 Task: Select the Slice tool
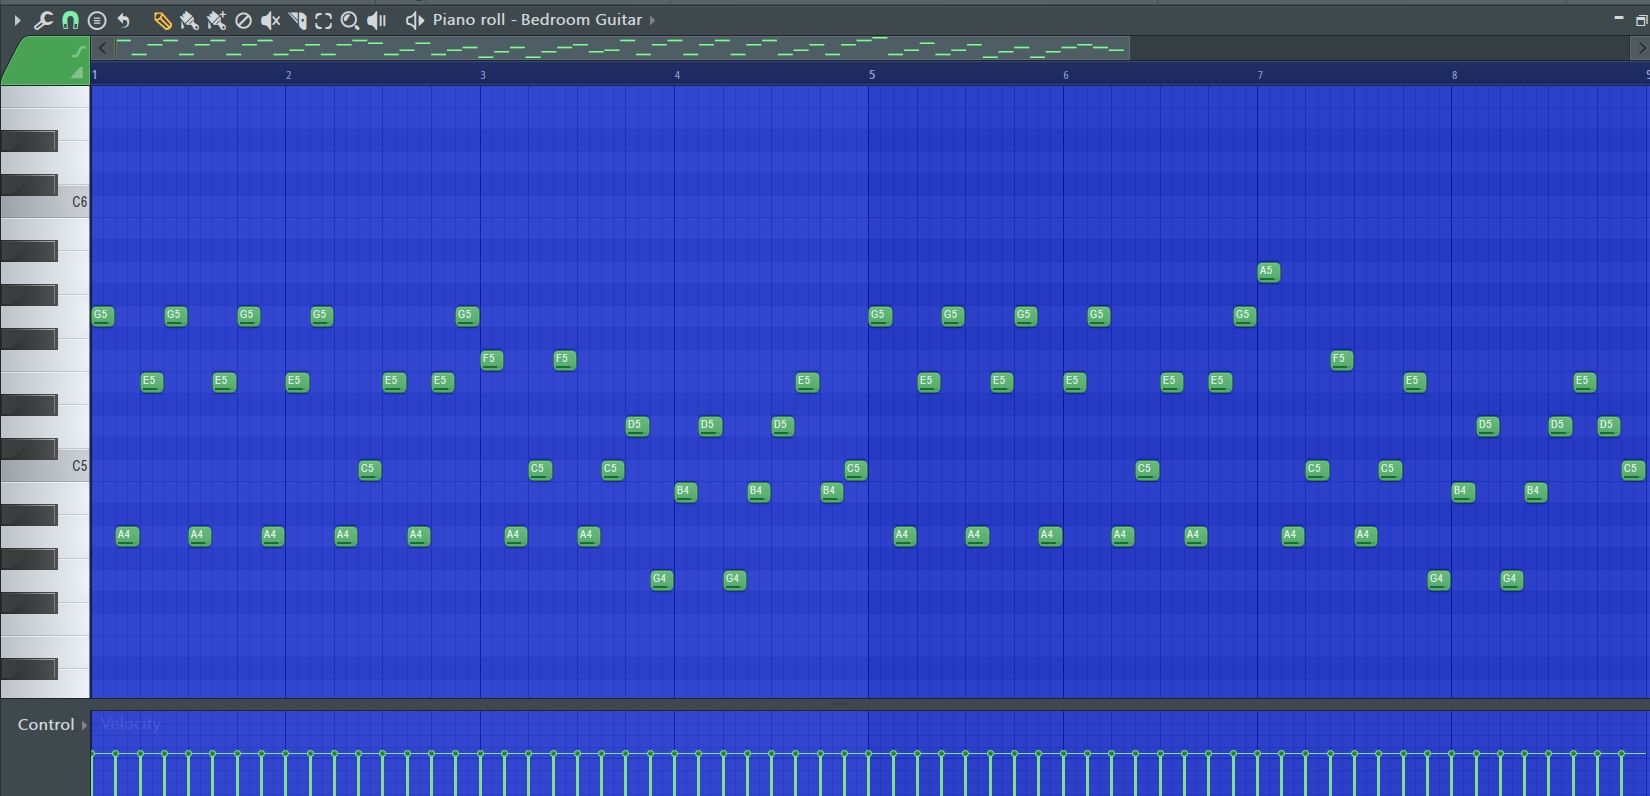[297, 20]
